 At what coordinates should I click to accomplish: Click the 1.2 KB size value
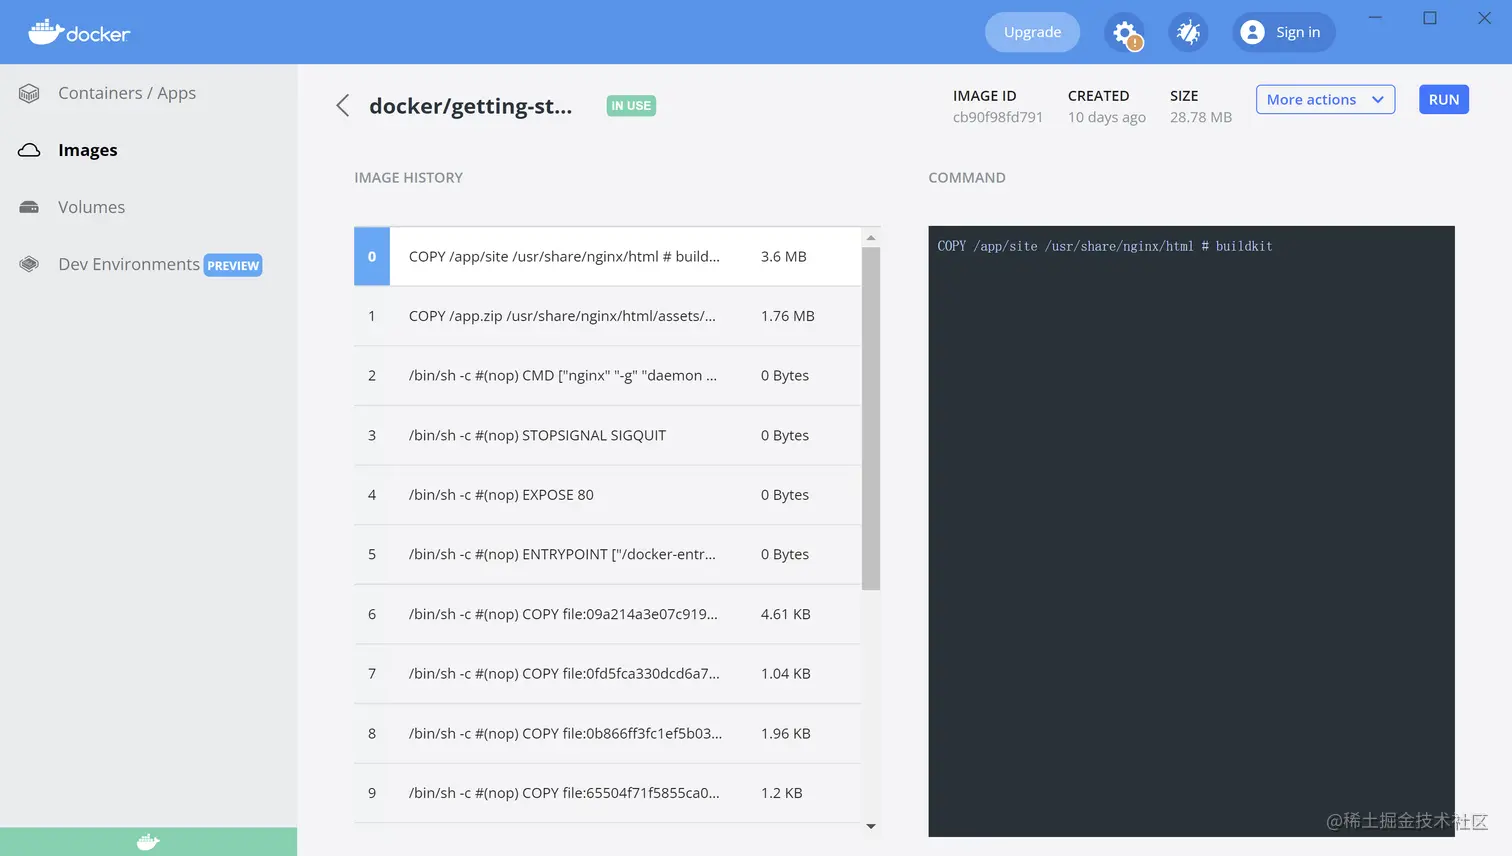point(781,793)
